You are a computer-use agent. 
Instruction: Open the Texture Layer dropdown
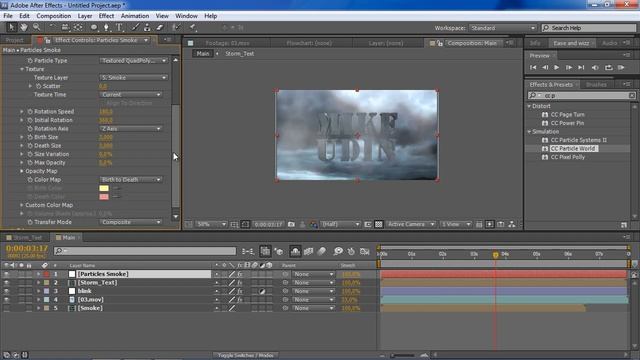(x=133, y=78)
